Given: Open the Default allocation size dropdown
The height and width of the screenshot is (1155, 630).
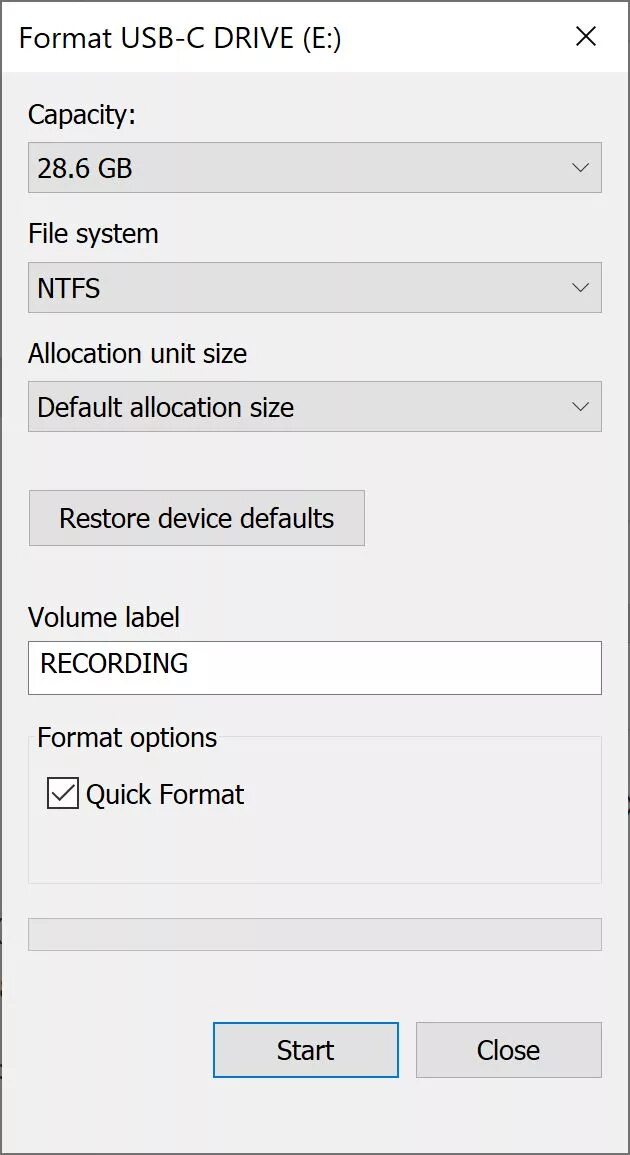Looking at the screenshot, I should tap(300, 407).
